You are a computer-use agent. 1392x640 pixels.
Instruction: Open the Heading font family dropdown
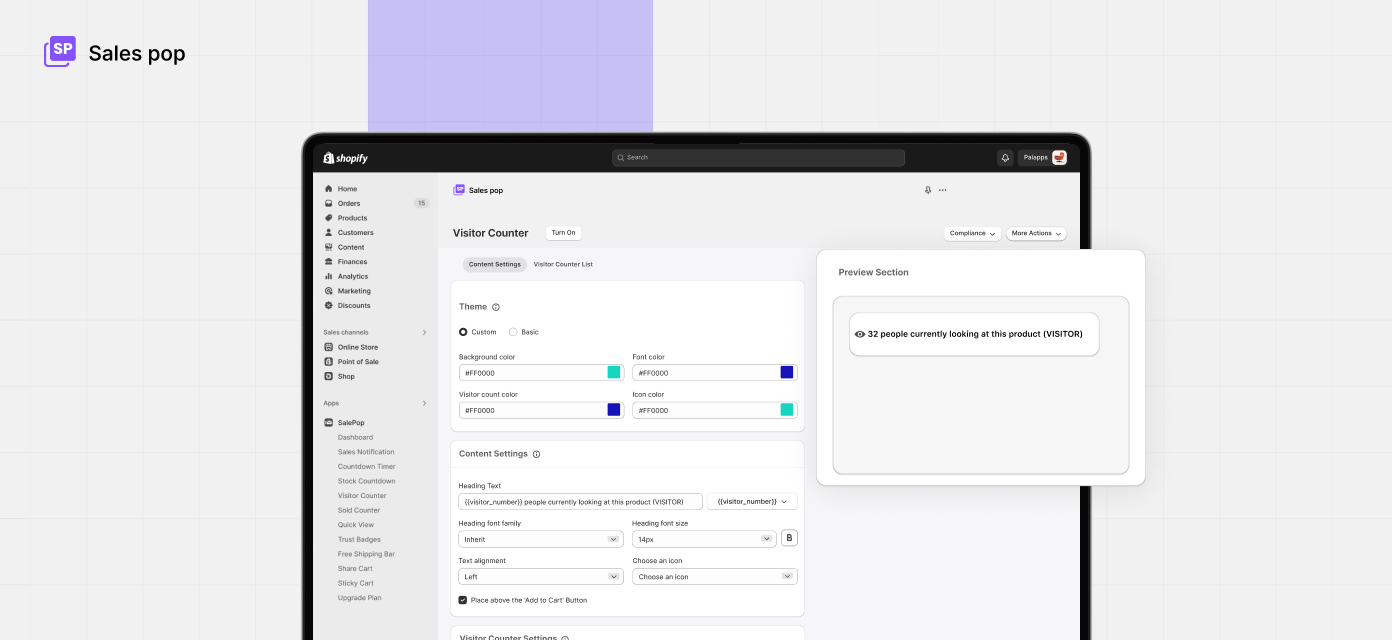click(x=541, y=539)
